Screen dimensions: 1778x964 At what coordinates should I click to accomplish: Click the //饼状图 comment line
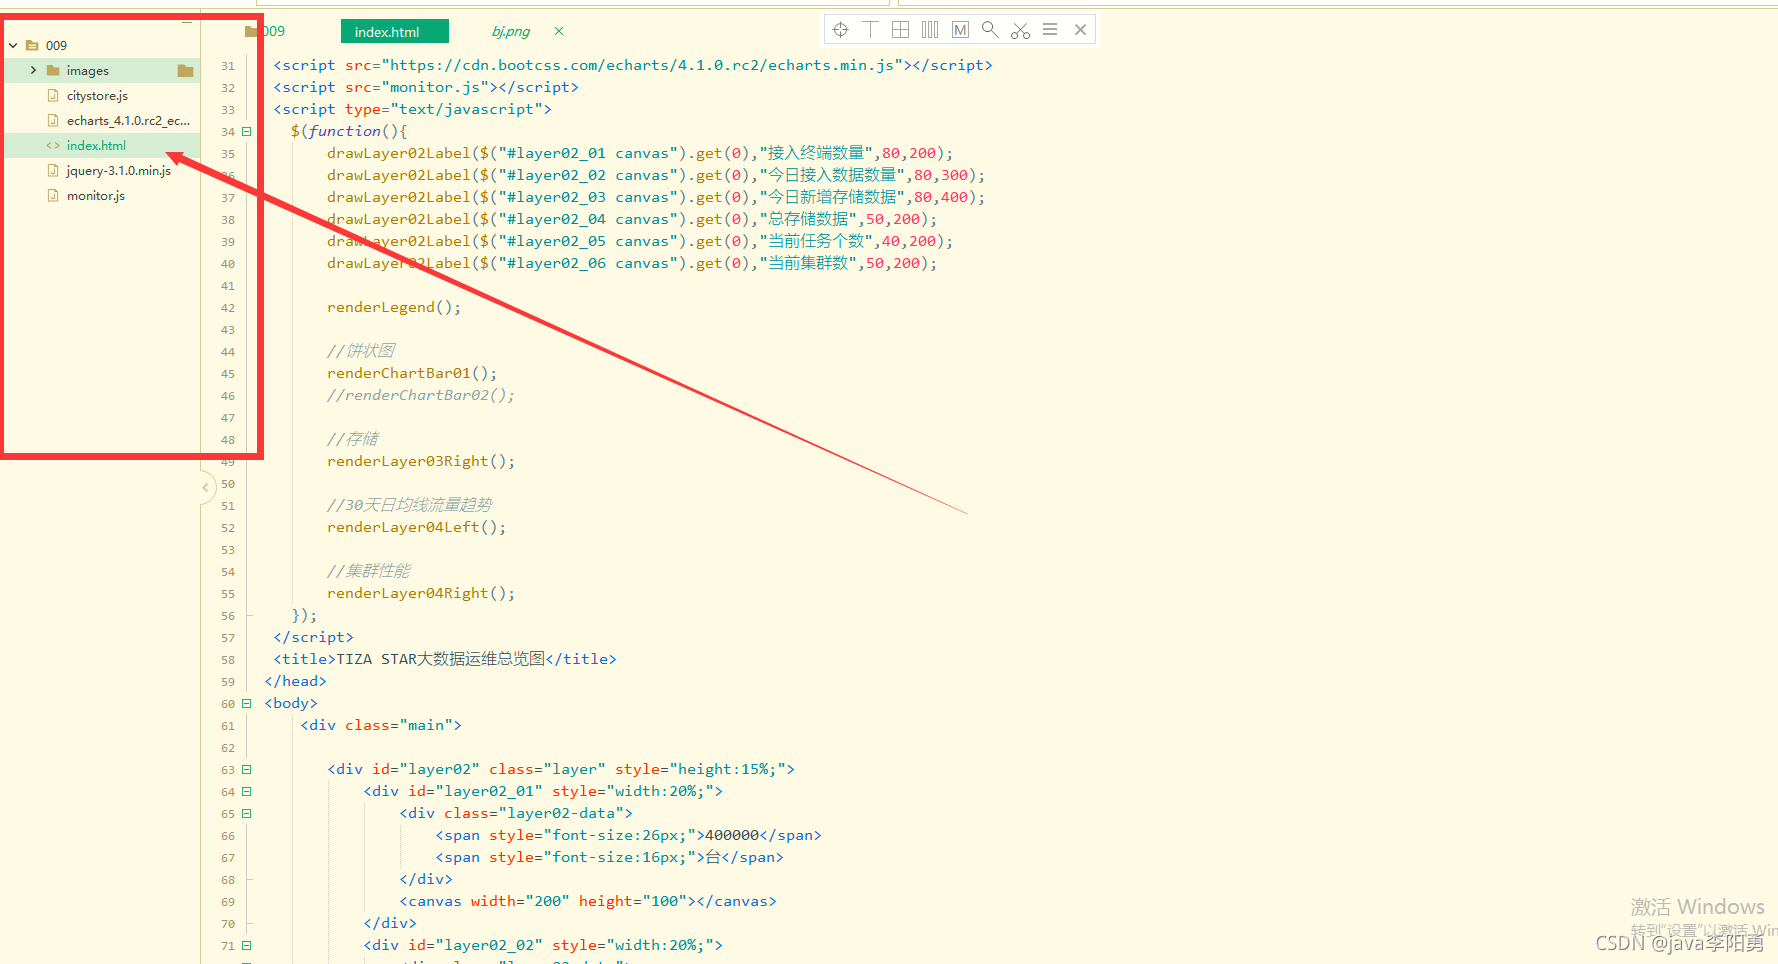pyautogui.click(x=361, y=351)
